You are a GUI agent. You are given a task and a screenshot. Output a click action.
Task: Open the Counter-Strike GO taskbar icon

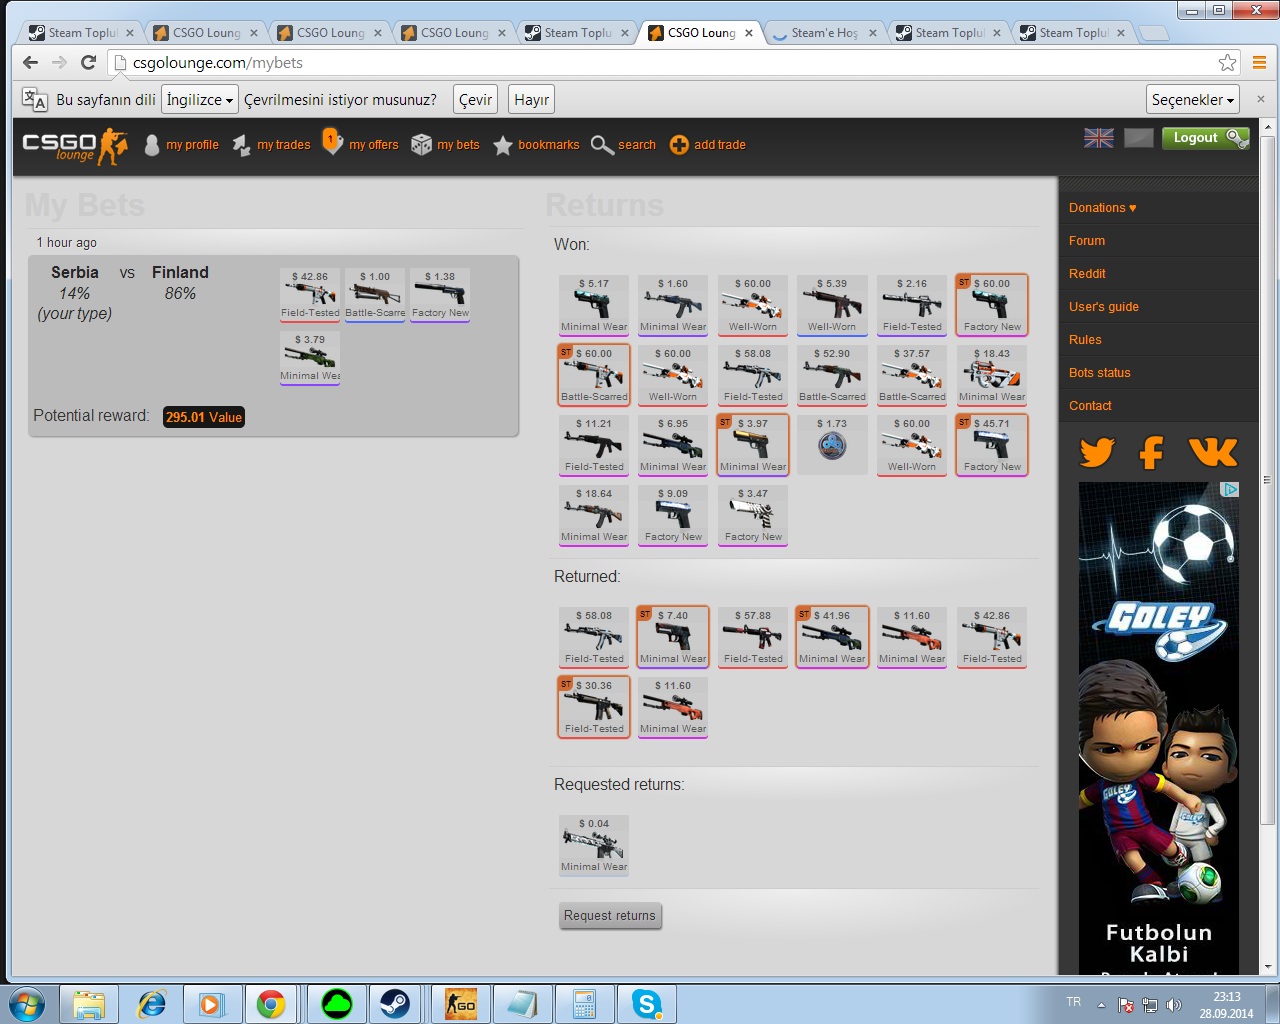461,1003
